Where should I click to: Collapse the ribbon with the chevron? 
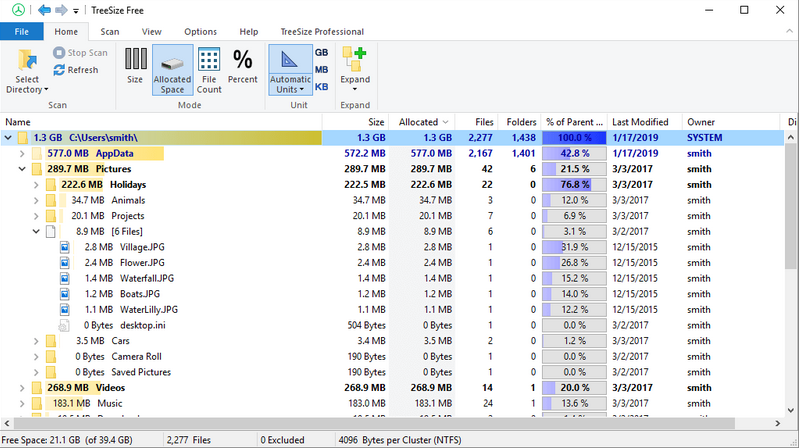pos(789,32)
